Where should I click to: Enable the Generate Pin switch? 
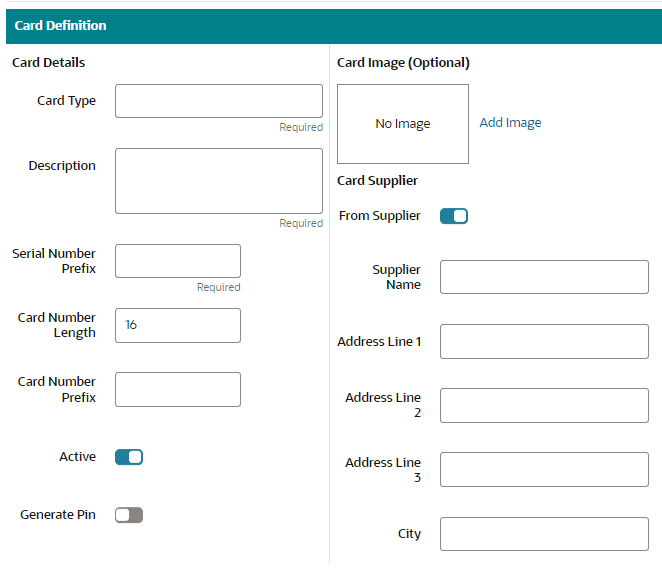(x=129, y=515)
